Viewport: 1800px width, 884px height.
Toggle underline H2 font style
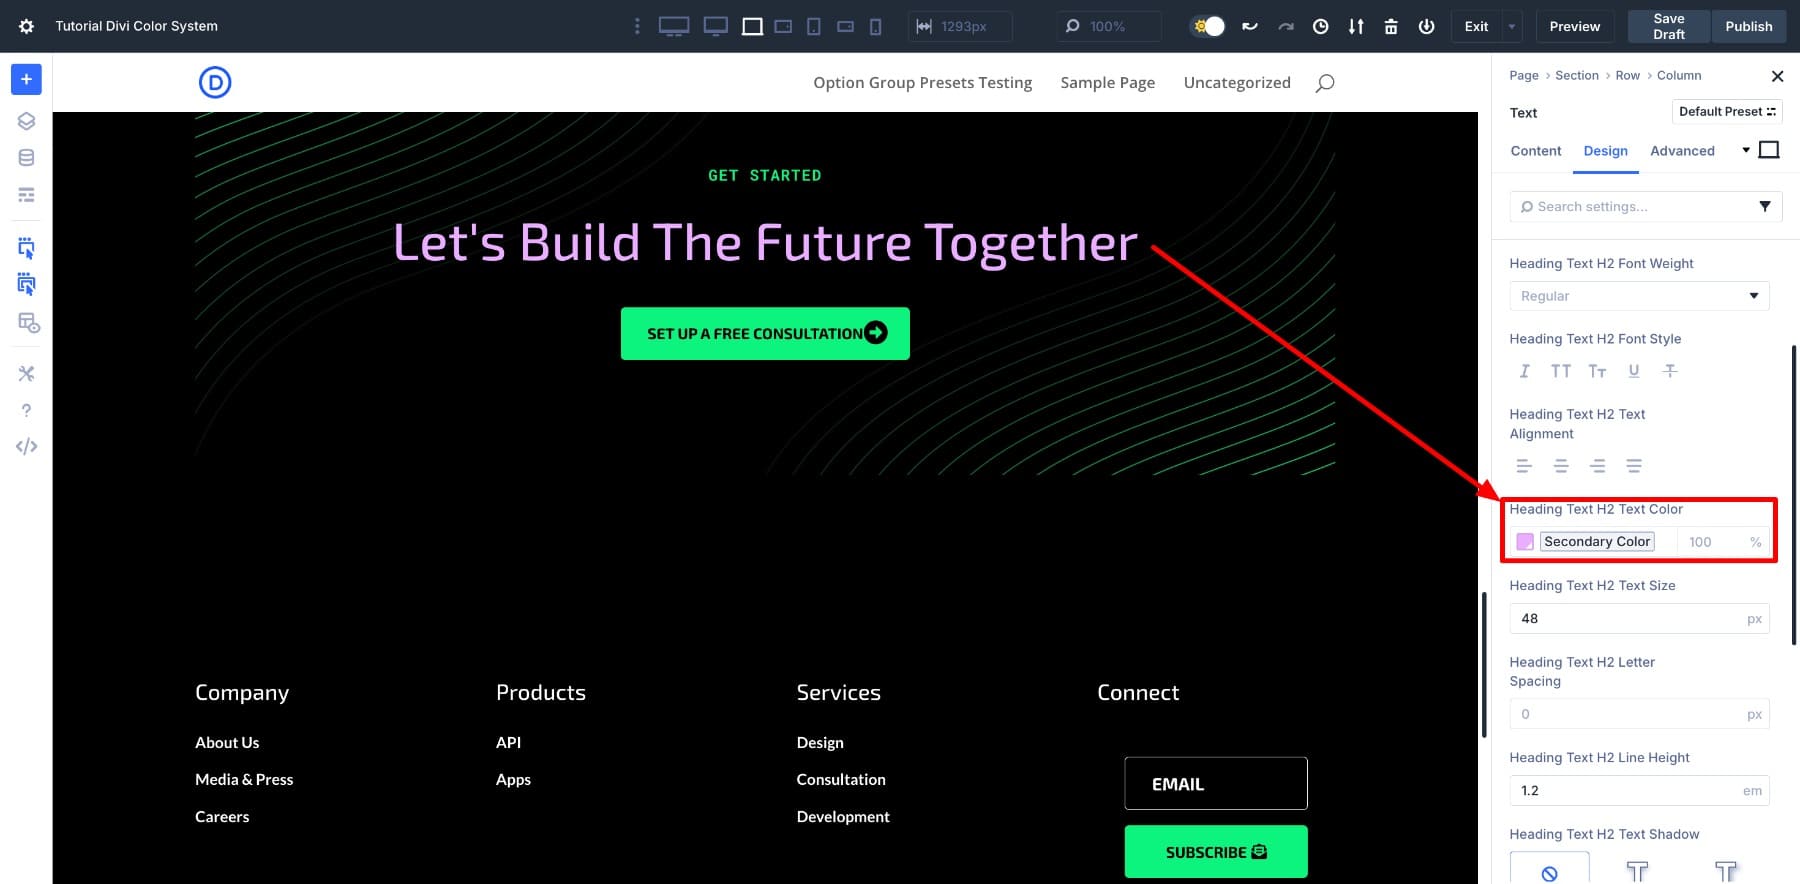point(1633,371)
